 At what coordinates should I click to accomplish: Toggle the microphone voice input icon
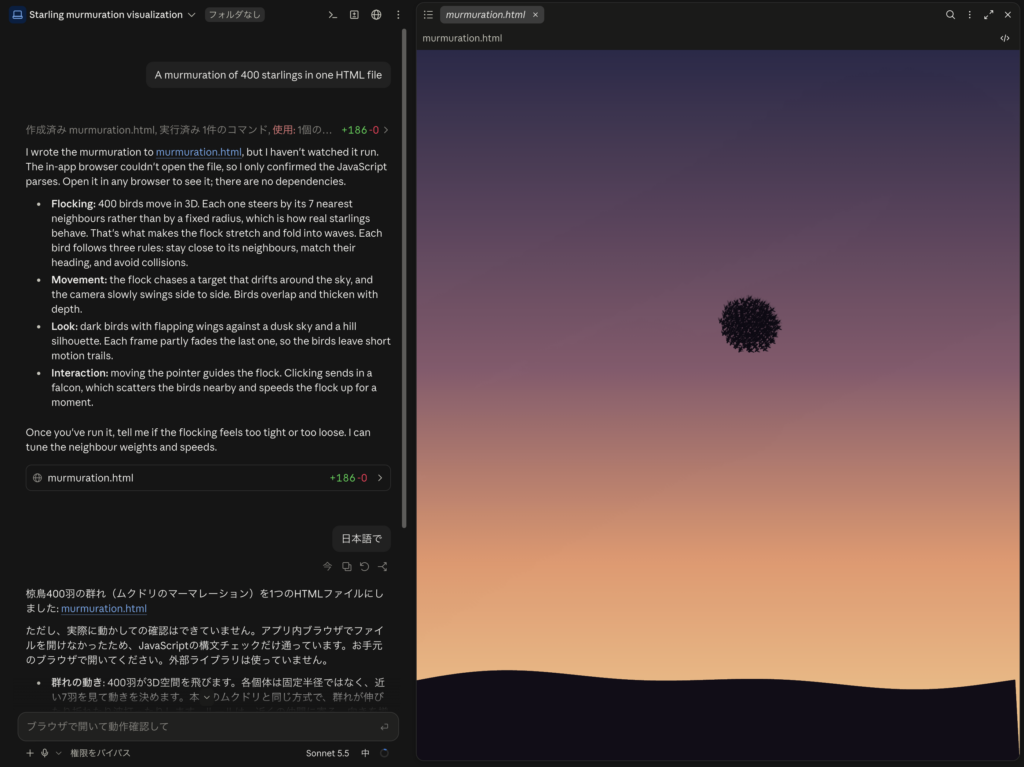[x=44, y=753]
